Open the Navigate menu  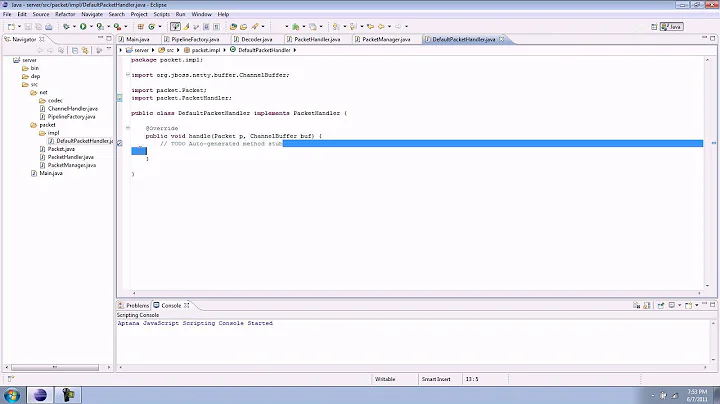(x=91, y=14)
